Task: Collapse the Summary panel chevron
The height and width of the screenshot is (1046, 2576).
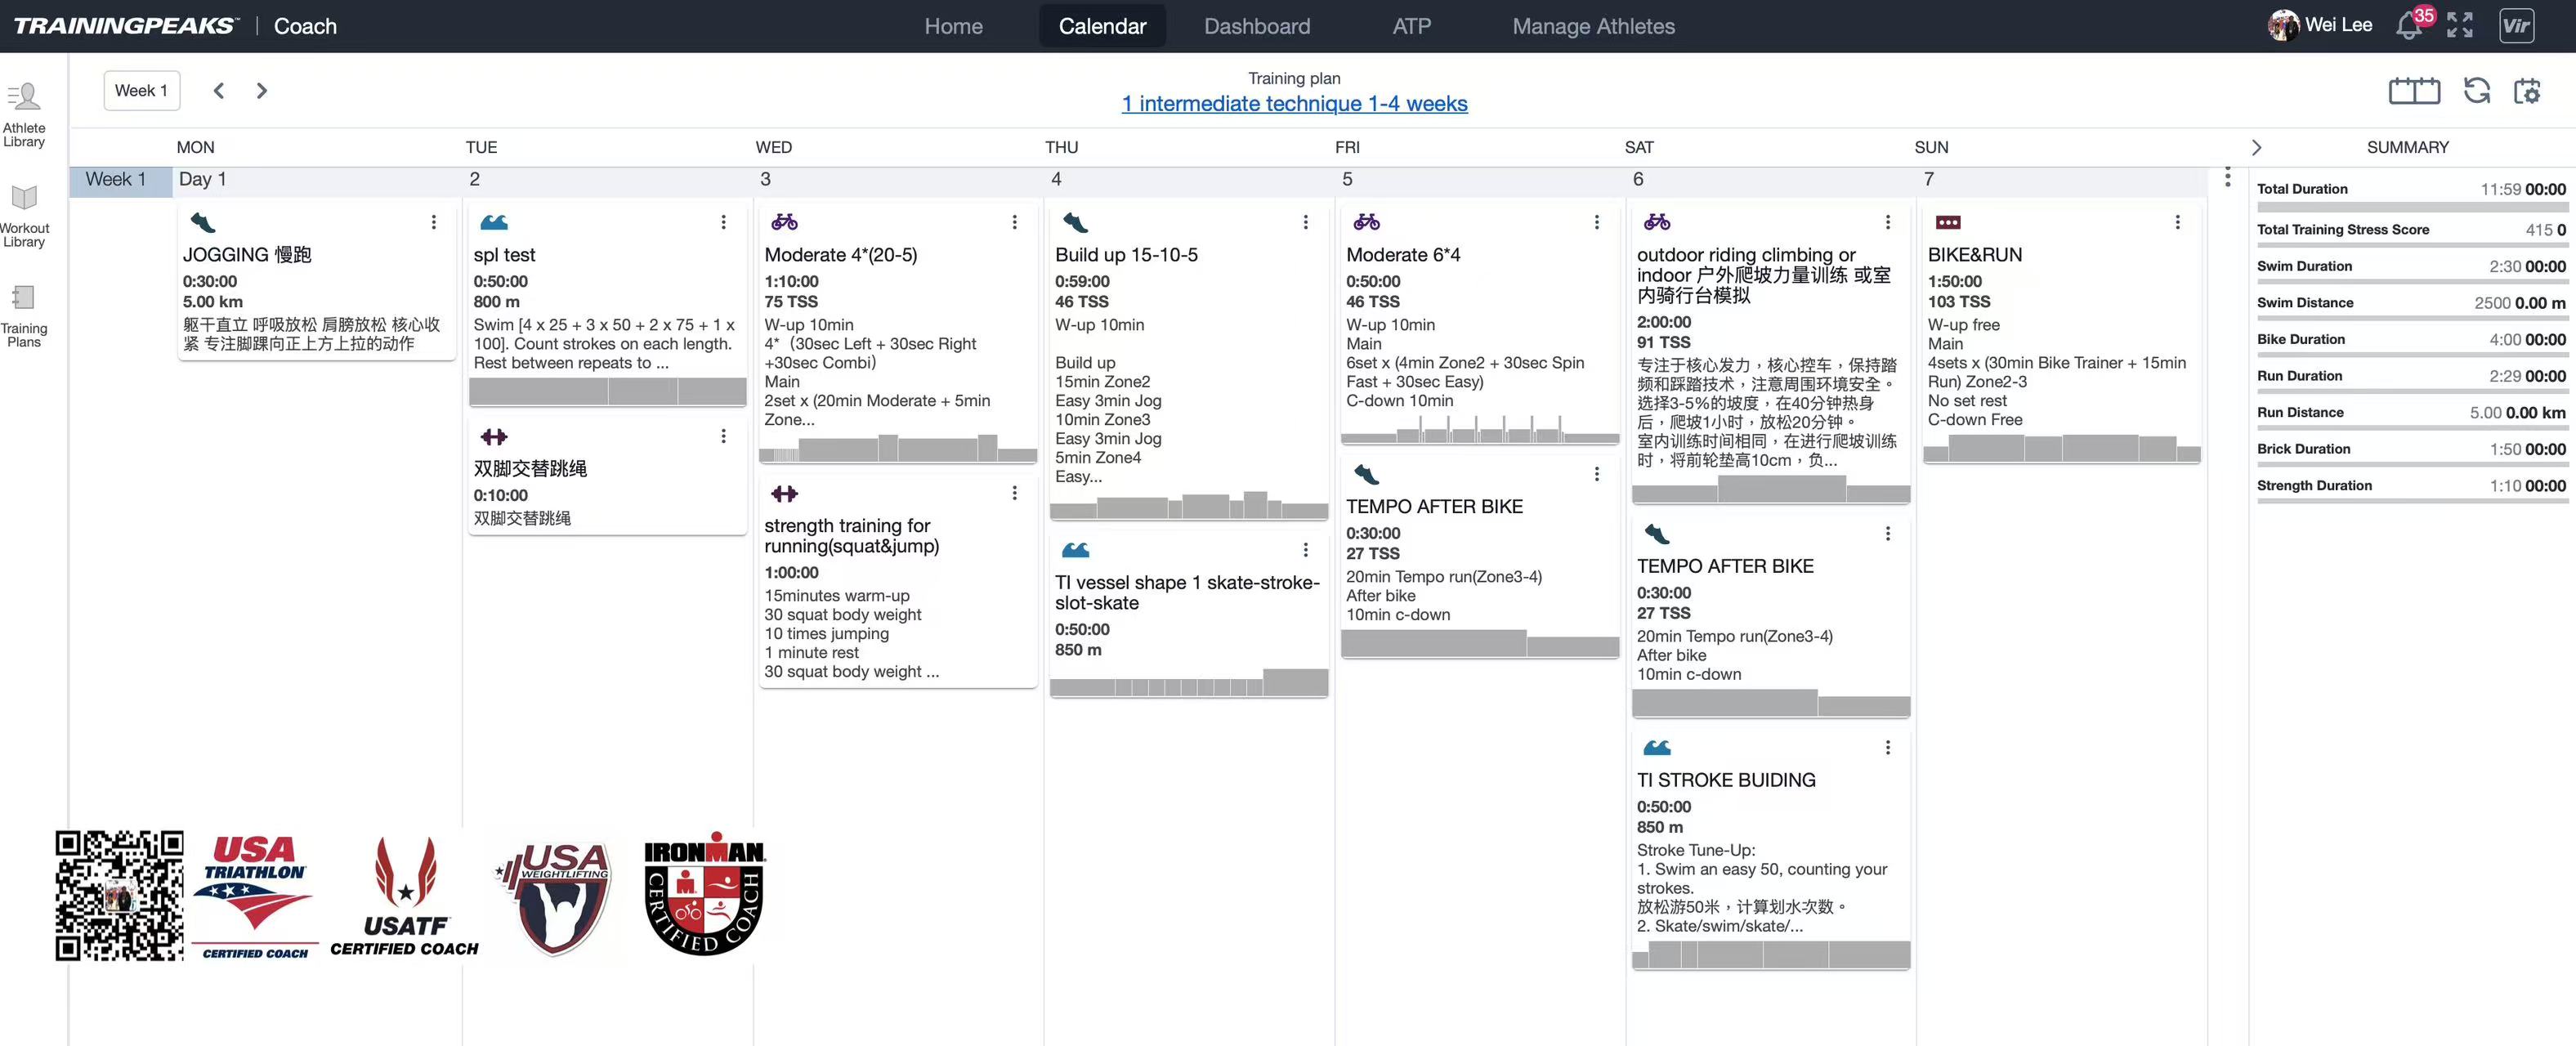Action: tap(2256, 147)
